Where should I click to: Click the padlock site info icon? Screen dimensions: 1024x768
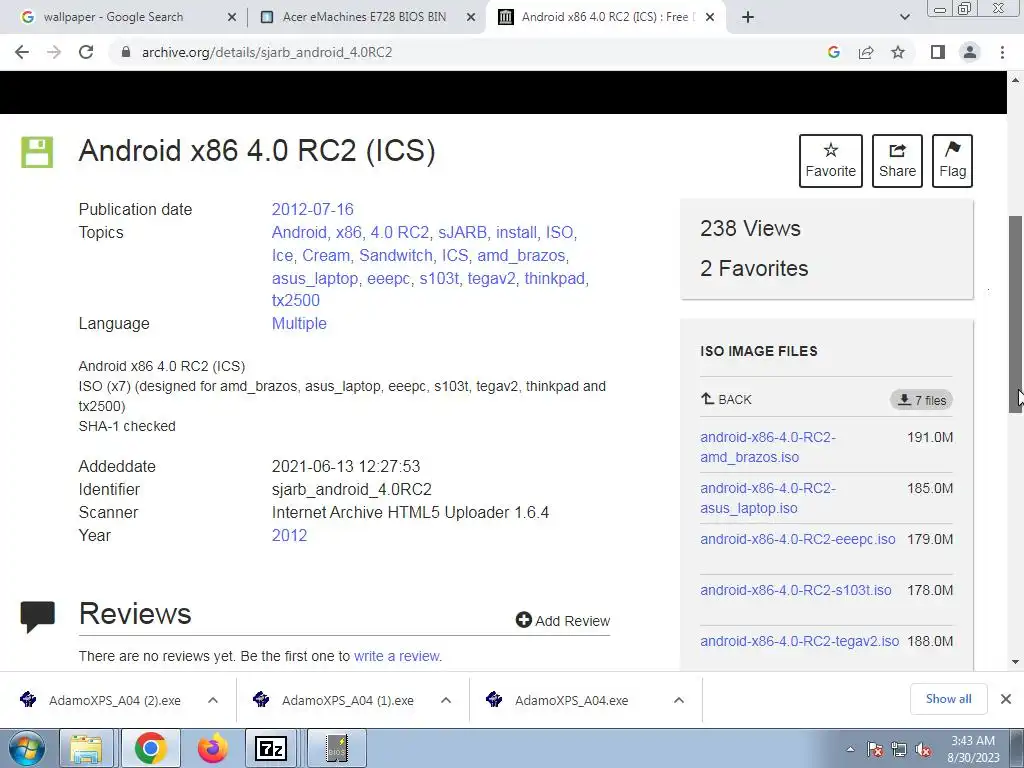[126, 52]
